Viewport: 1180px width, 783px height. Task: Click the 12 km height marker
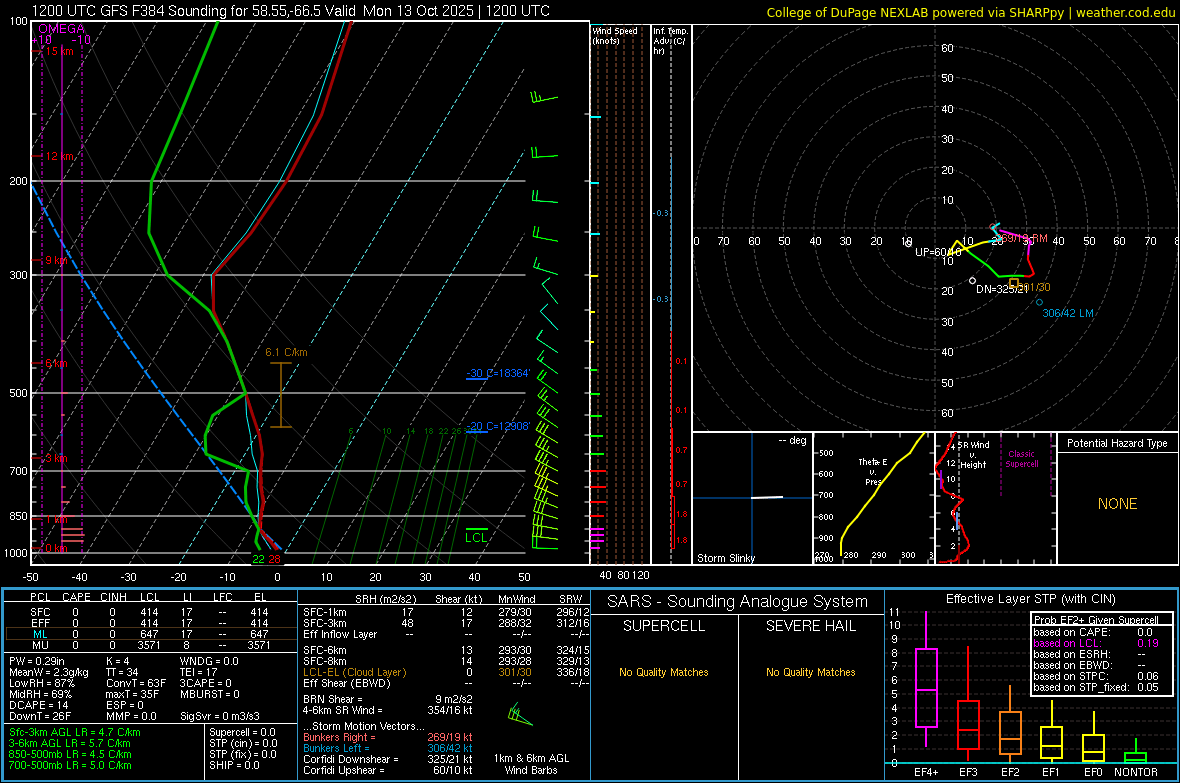pyautogui.click(x=59, y=156)
